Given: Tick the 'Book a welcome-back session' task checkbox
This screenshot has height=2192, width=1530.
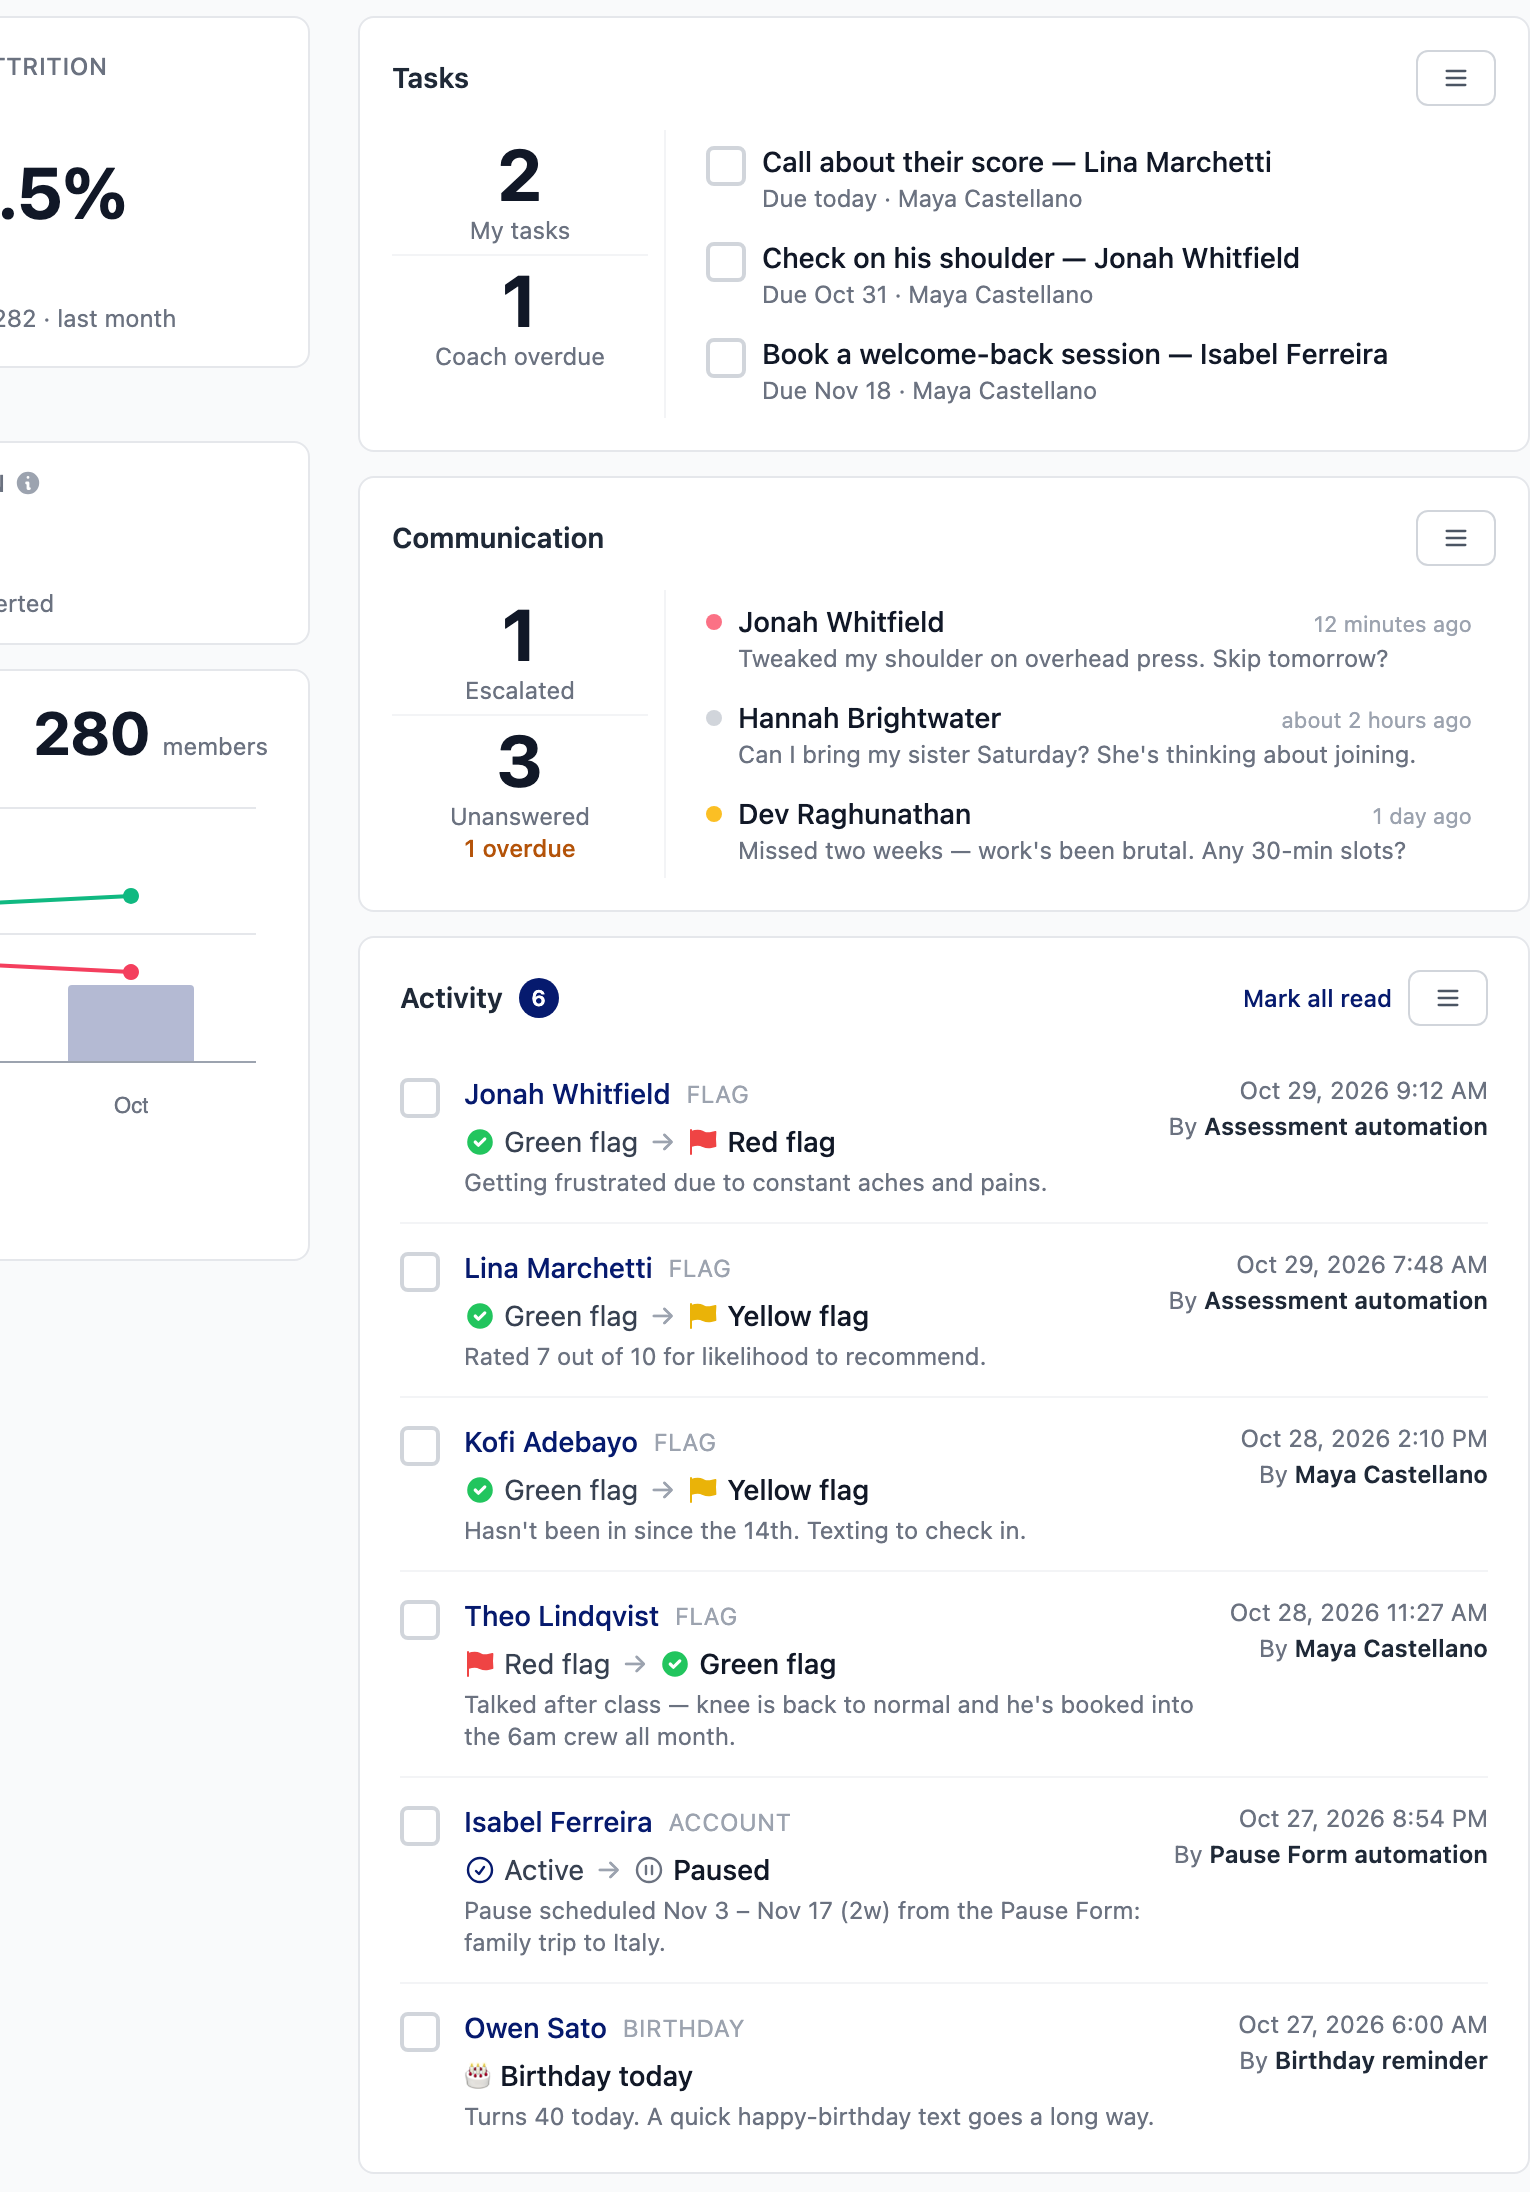Looking at the screenshot, I should pos(726,358).
